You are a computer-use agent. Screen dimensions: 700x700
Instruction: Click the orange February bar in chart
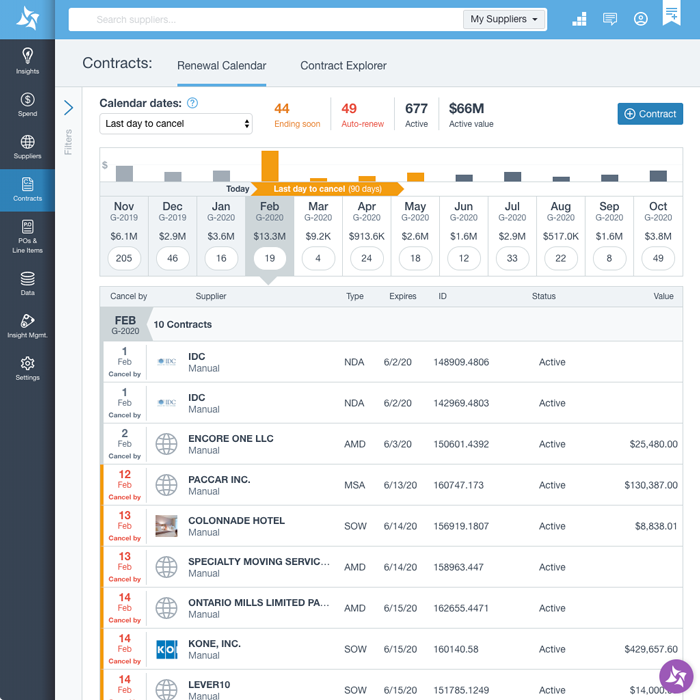pos(269,166)
